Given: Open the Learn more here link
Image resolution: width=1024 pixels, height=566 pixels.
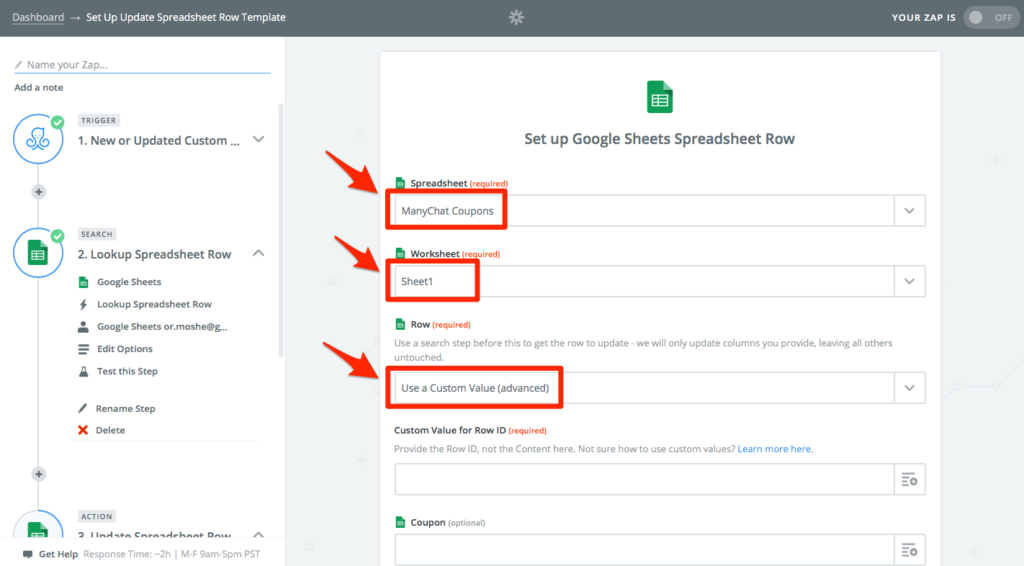Looking at the screenshot, I should [x=774, y=449].
